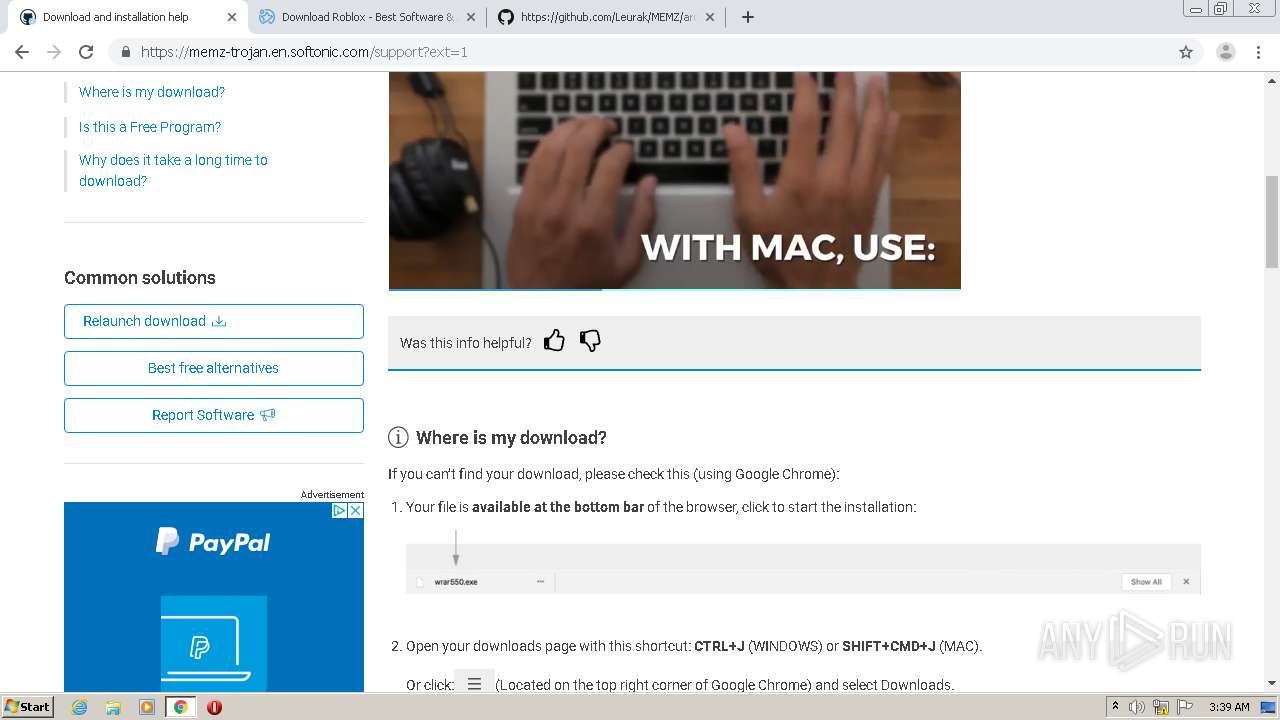Screen dimensions: 1280x720
Task: Open a new browser tab
Action: click(x=748, y=17)
